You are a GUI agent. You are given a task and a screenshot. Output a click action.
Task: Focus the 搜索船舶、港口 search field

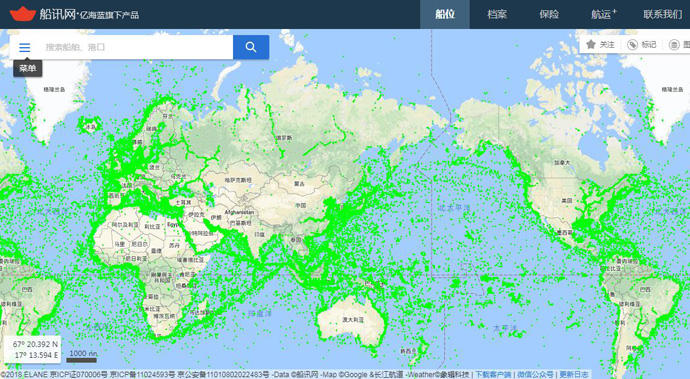pyautogui.click(x=136, y=47)
